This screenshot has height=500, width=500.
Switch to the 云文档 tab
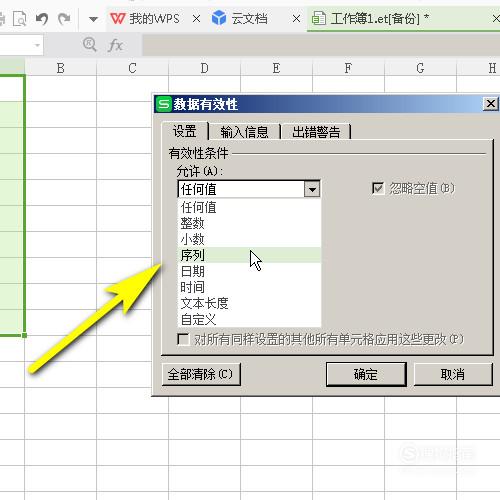(249, 19)
